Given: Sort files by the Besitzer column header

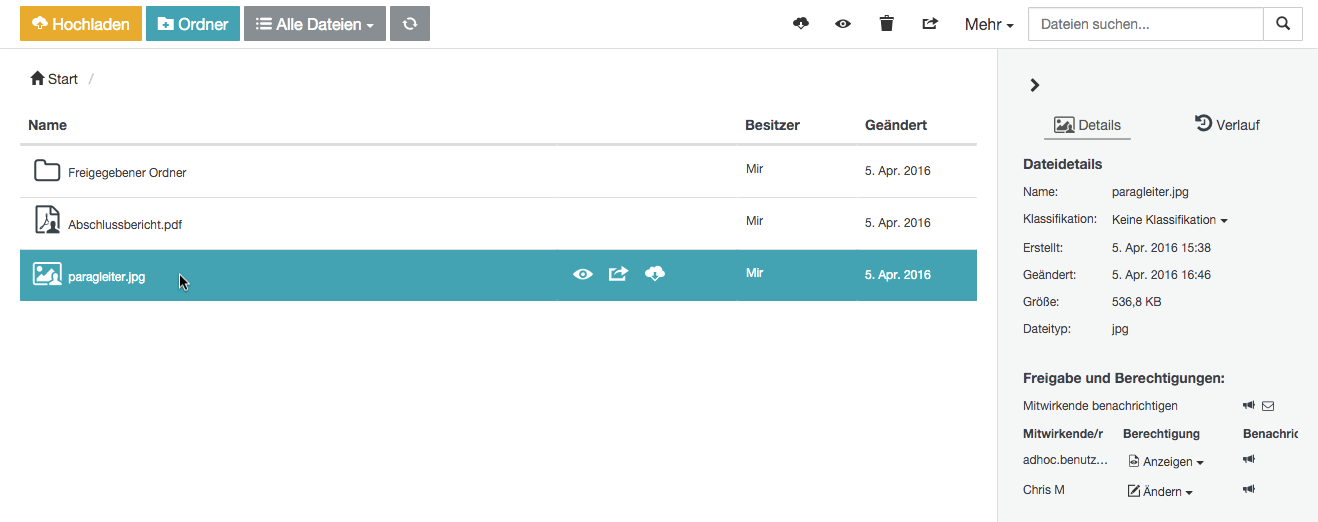Looking at the screenshot, I should (772, 125).
